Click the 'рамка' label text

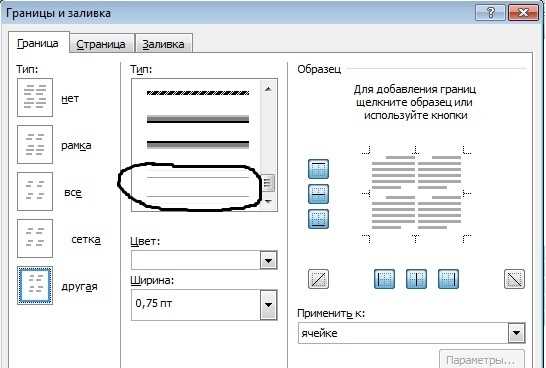[x=76, y=145]
